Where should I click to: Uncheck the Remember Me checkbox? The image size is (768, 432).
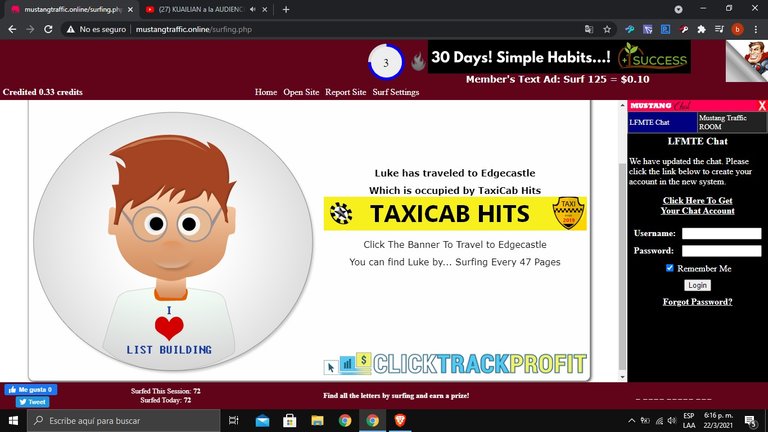(670, 268)
